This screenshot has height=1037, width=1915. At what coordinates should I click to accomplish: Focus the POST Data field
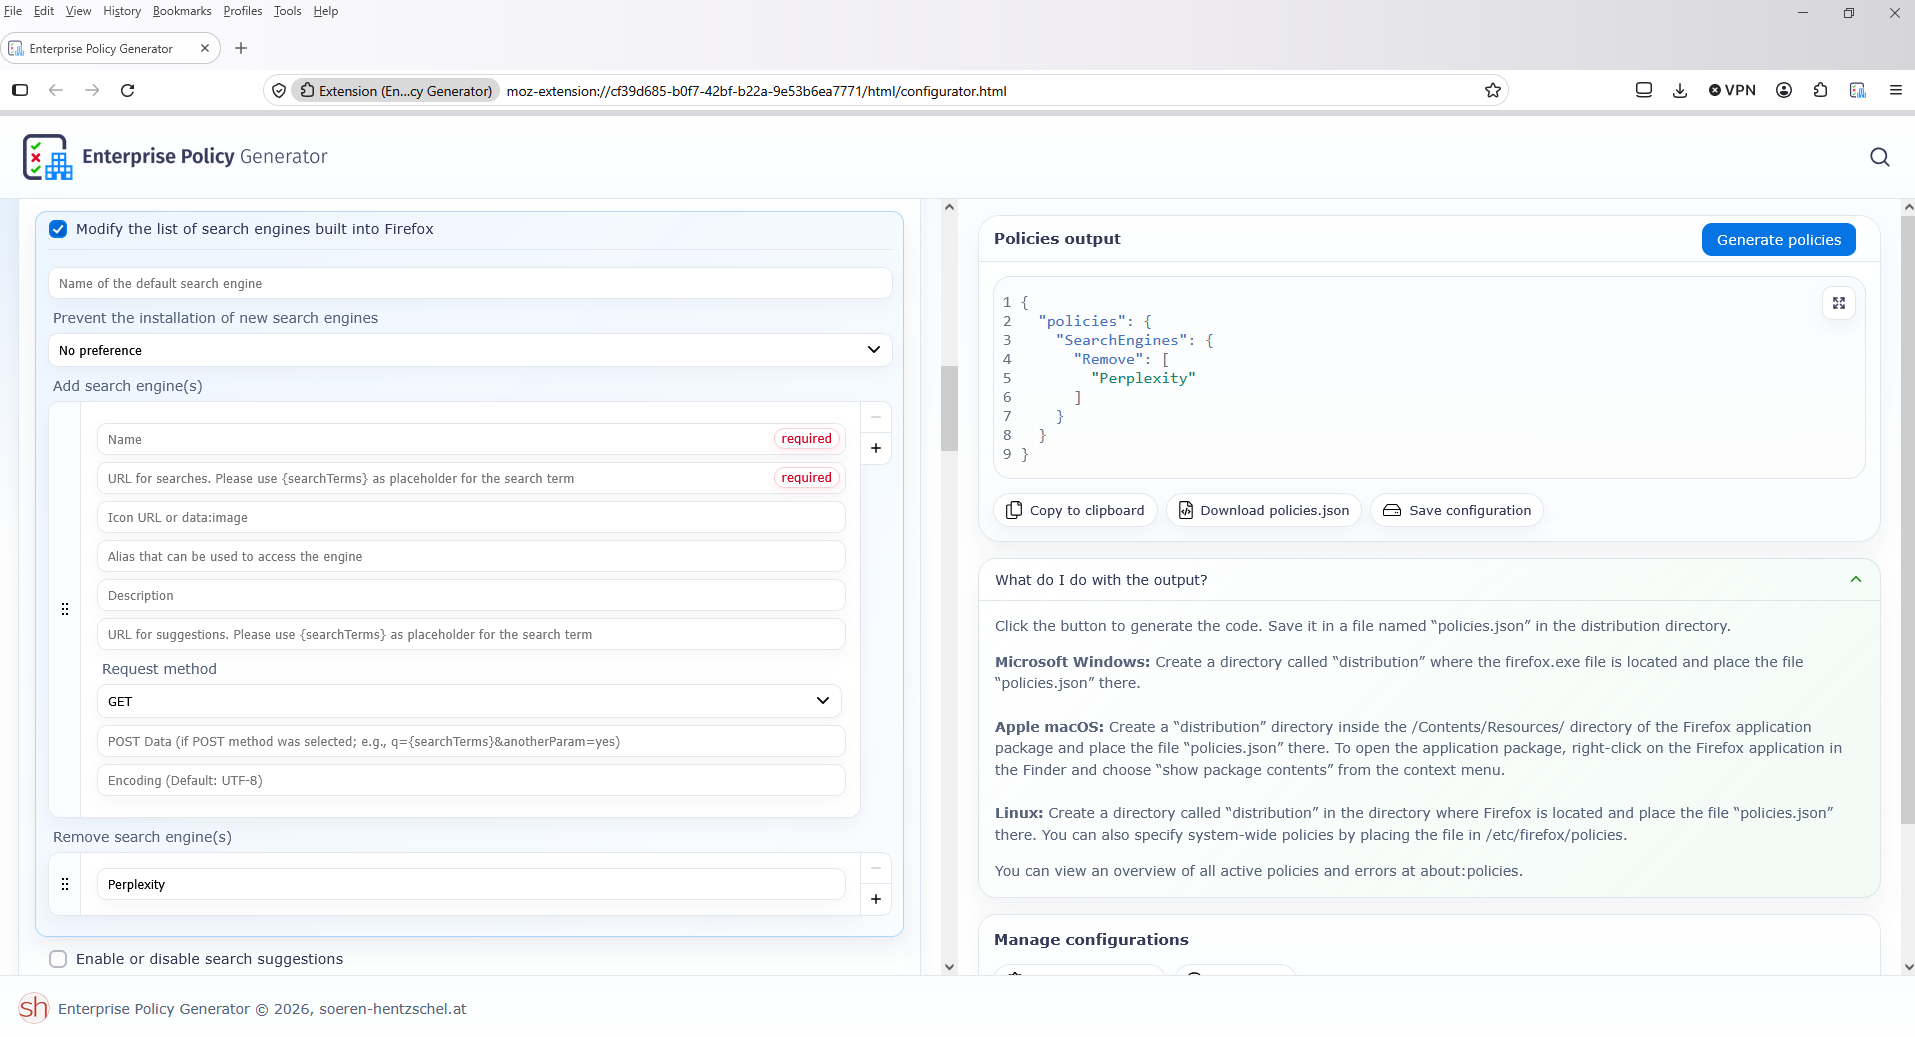coord(471,741)
